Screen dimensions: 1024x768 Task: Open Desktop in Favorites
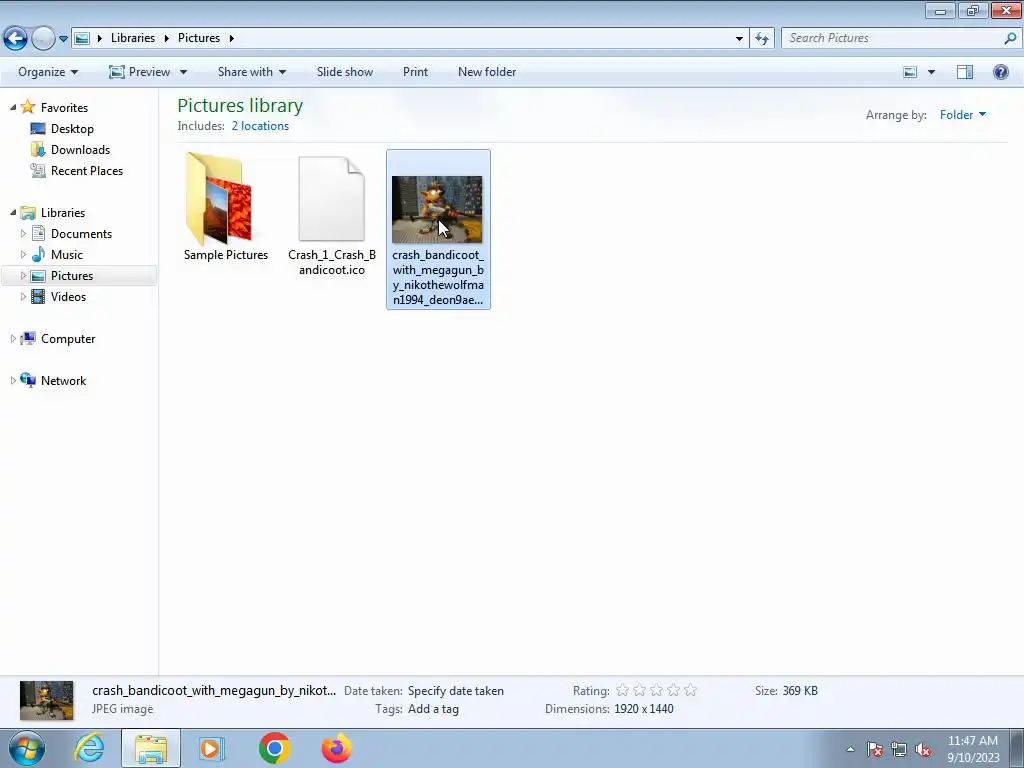click(x=72, y=129)
